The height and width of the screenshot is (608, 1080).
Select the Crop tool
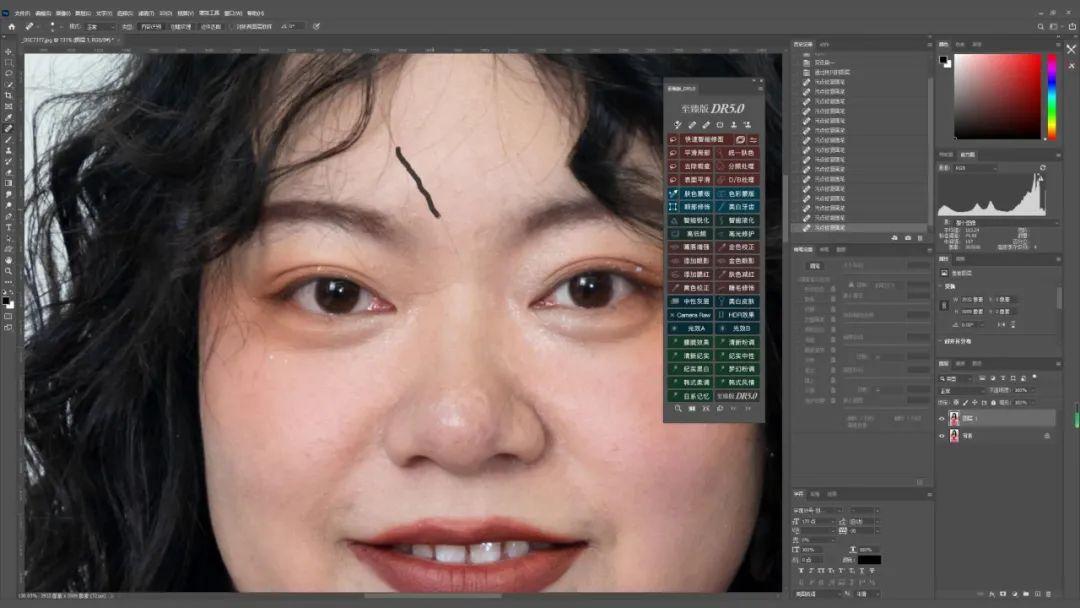point(8,92)
